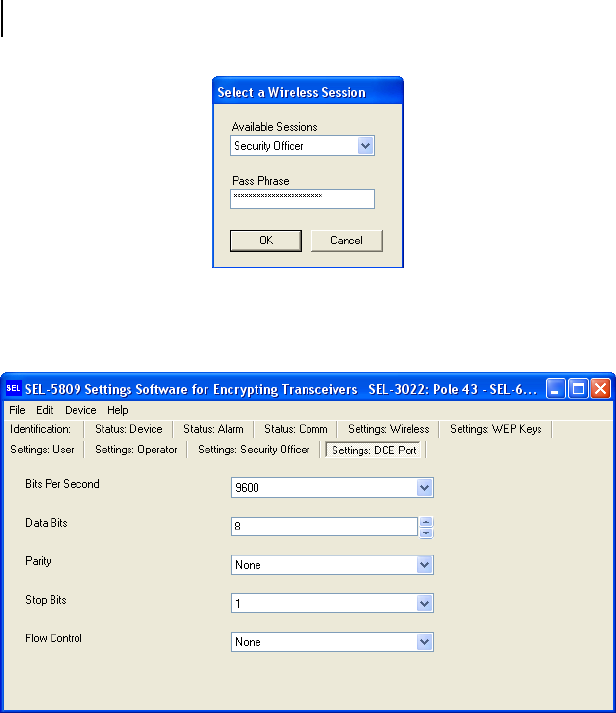Image resolution: width=616 pixels, height=713 pixels.
Task: Click the Pass Phrase label
Action: click(x=261, y=181)
